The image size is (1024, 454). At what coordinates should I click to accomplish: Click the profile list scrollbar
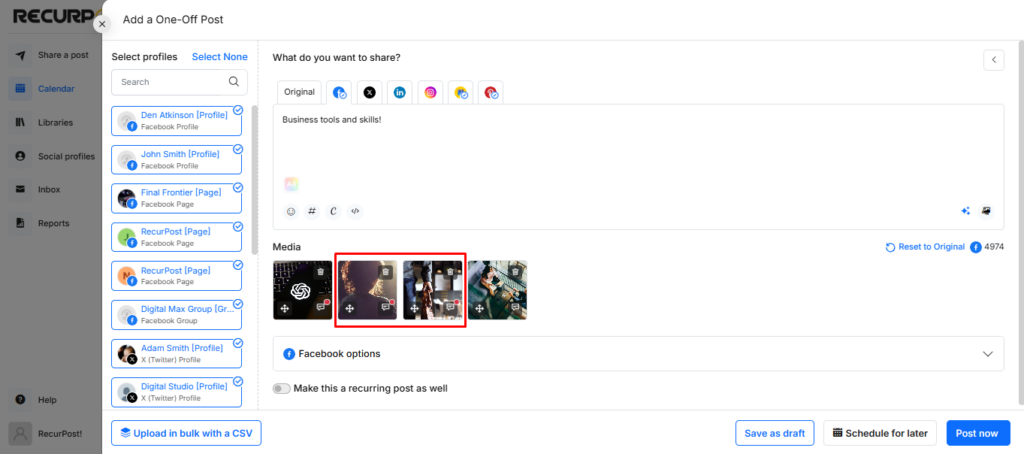point(254,180)
